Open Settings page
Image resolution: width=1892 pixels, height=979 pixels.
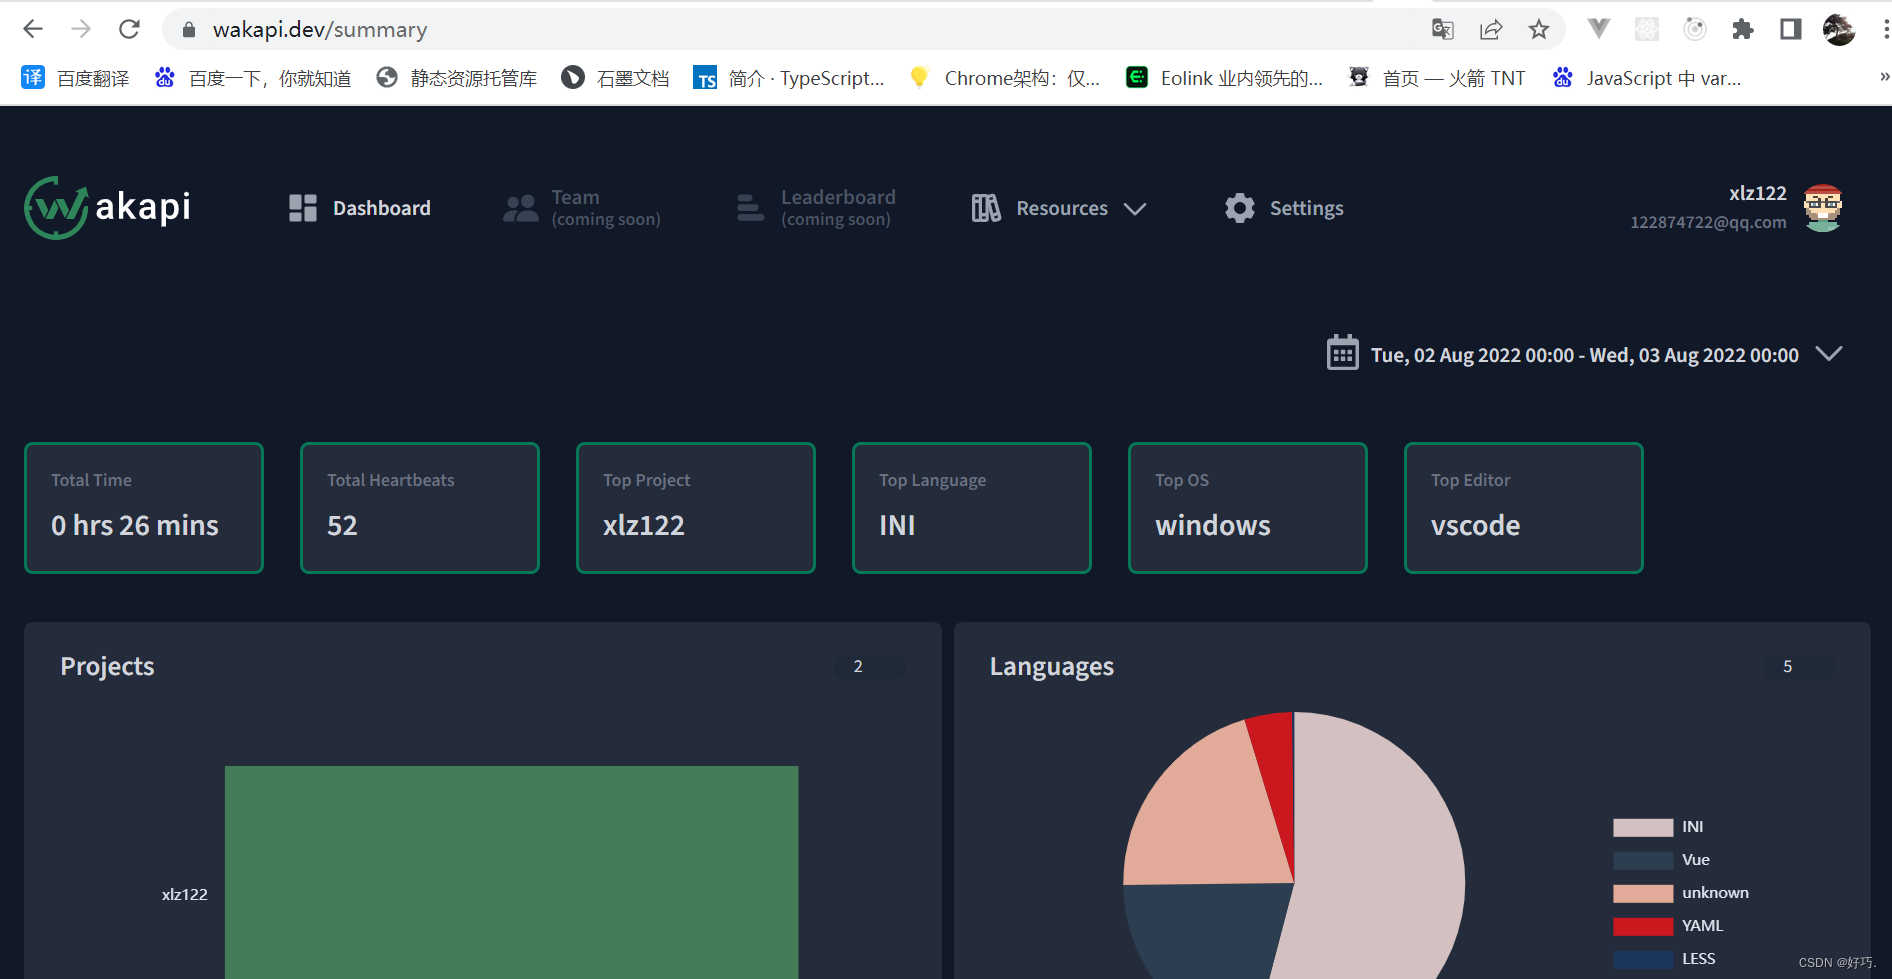[1285, 208]
